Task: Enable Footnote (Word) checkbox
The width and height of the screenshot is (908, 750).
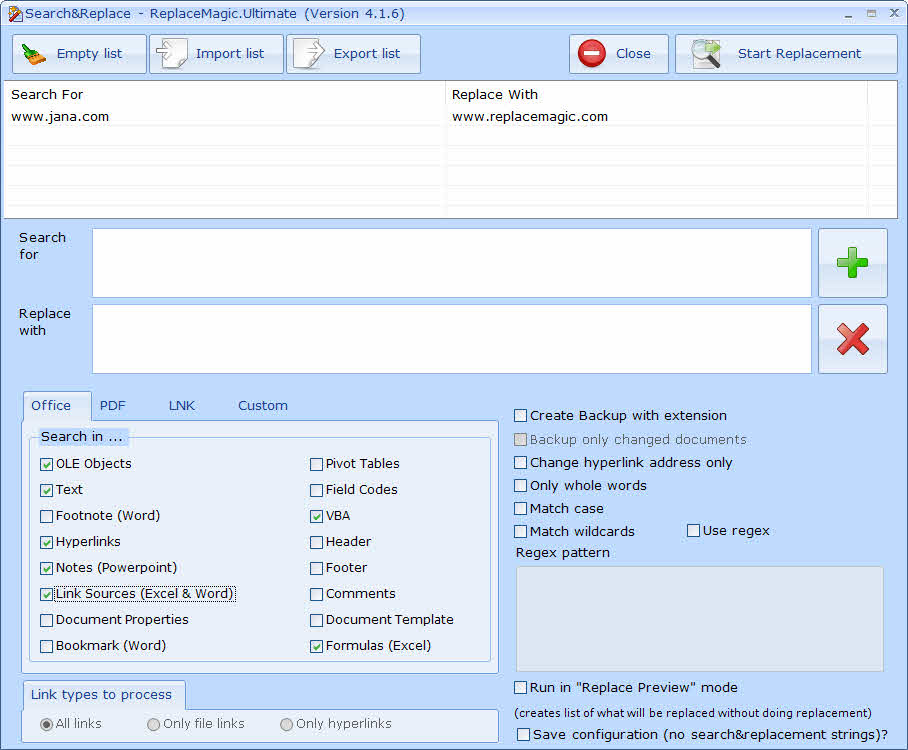Action: click(x=47, y=517)
